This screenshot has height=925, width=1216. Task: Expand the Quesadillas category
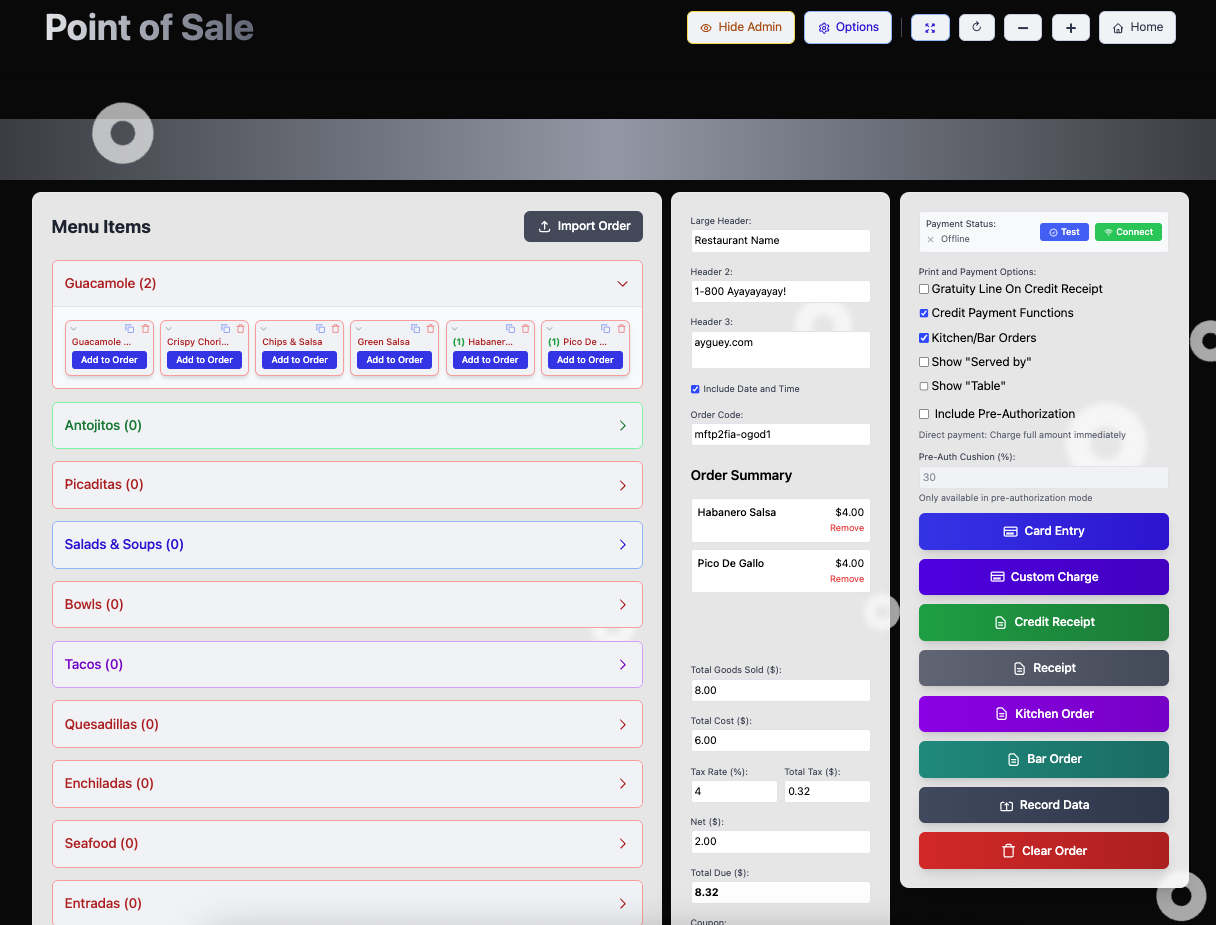347,724
